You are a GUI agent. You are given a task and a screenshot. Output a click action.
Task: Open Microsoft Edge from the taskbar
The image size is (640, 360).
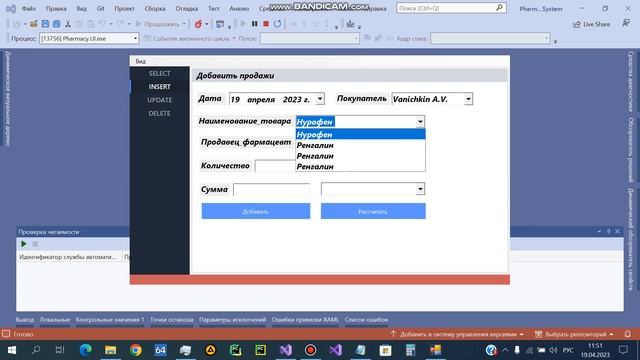[x=86, y=350]
